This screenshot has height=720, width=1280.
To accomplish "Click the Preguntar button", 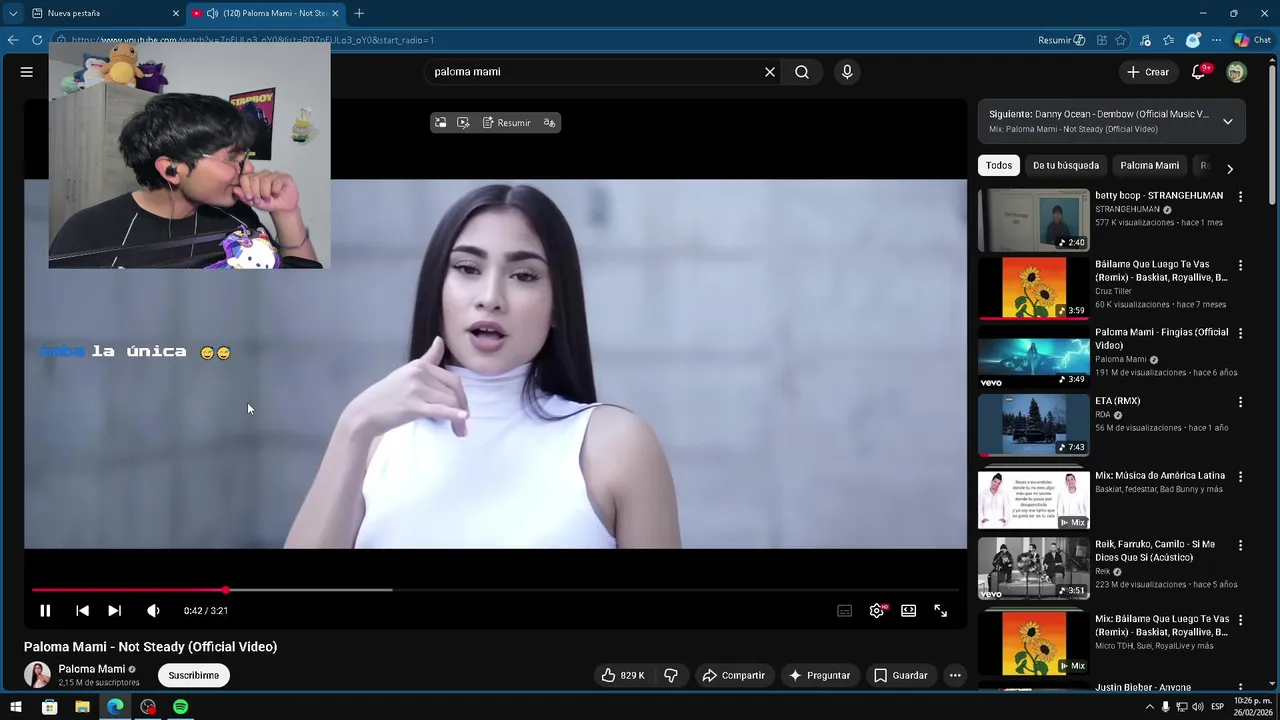I will [x=819, y=676].
